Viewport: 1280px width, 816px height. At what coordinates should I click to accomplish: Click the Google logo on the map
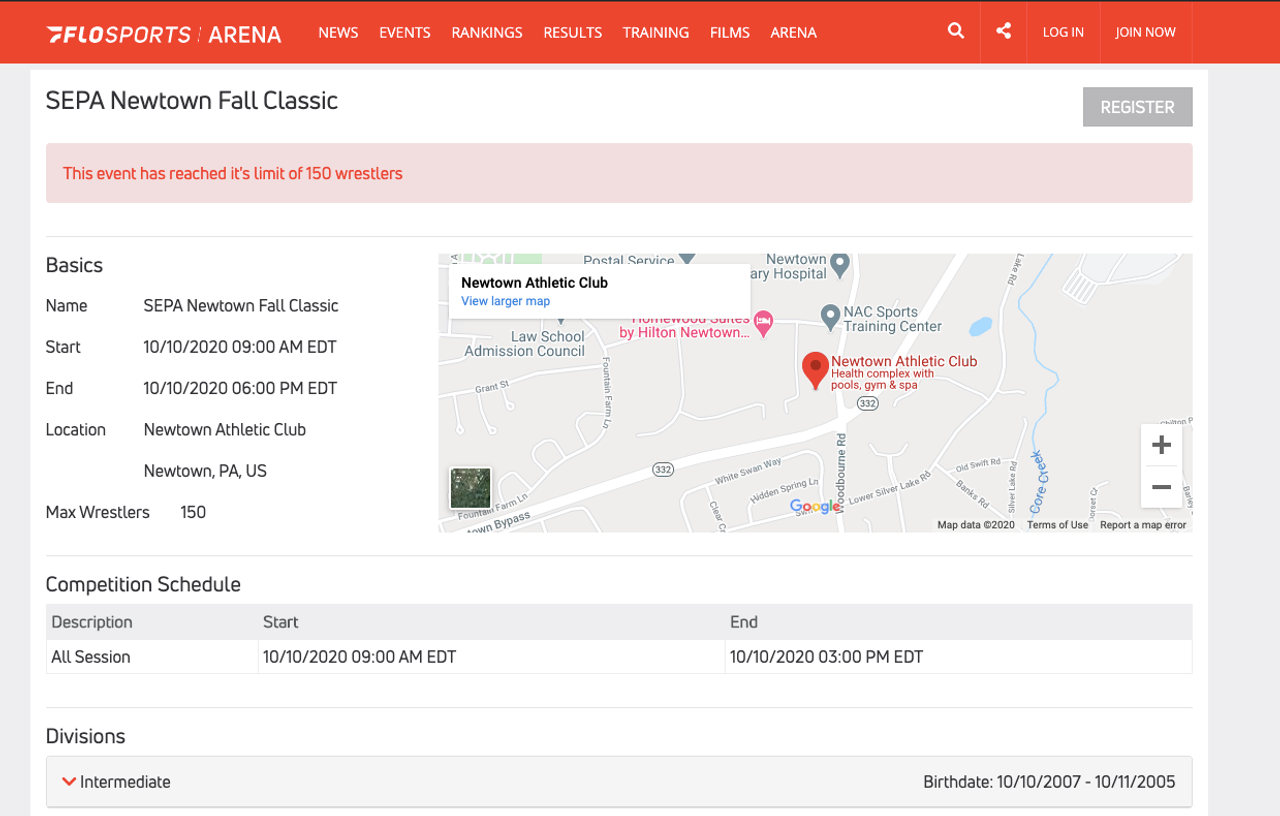tap(814, 507)
